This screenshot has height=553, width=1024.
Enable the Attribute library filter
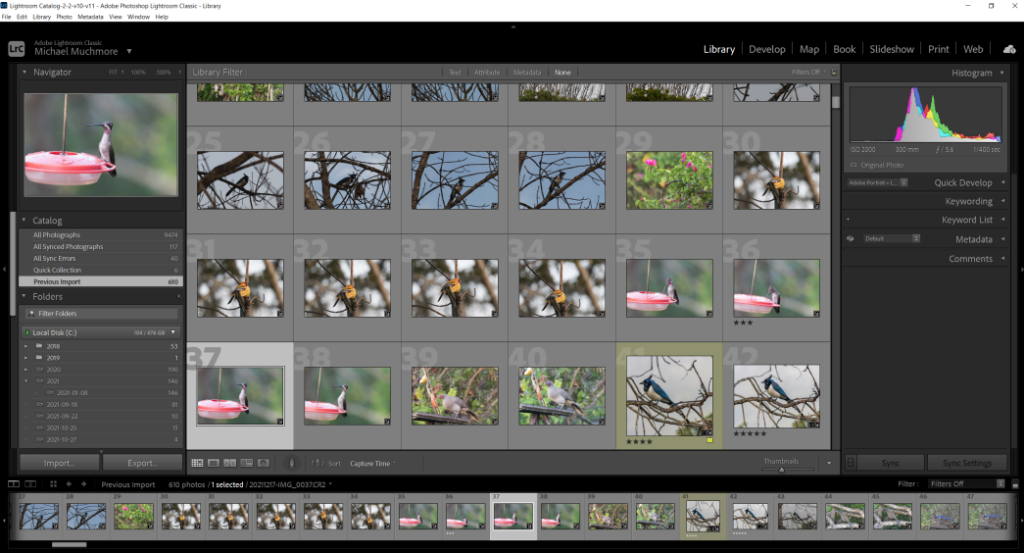tap(487, 73)
